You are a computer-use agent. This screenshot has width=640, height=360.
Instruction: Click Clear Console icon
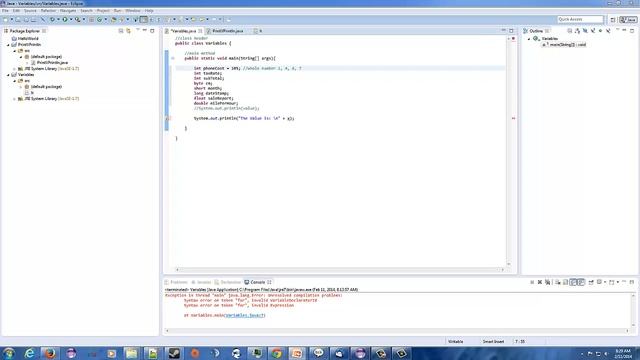pyautogui.click(x=558, y=282)
